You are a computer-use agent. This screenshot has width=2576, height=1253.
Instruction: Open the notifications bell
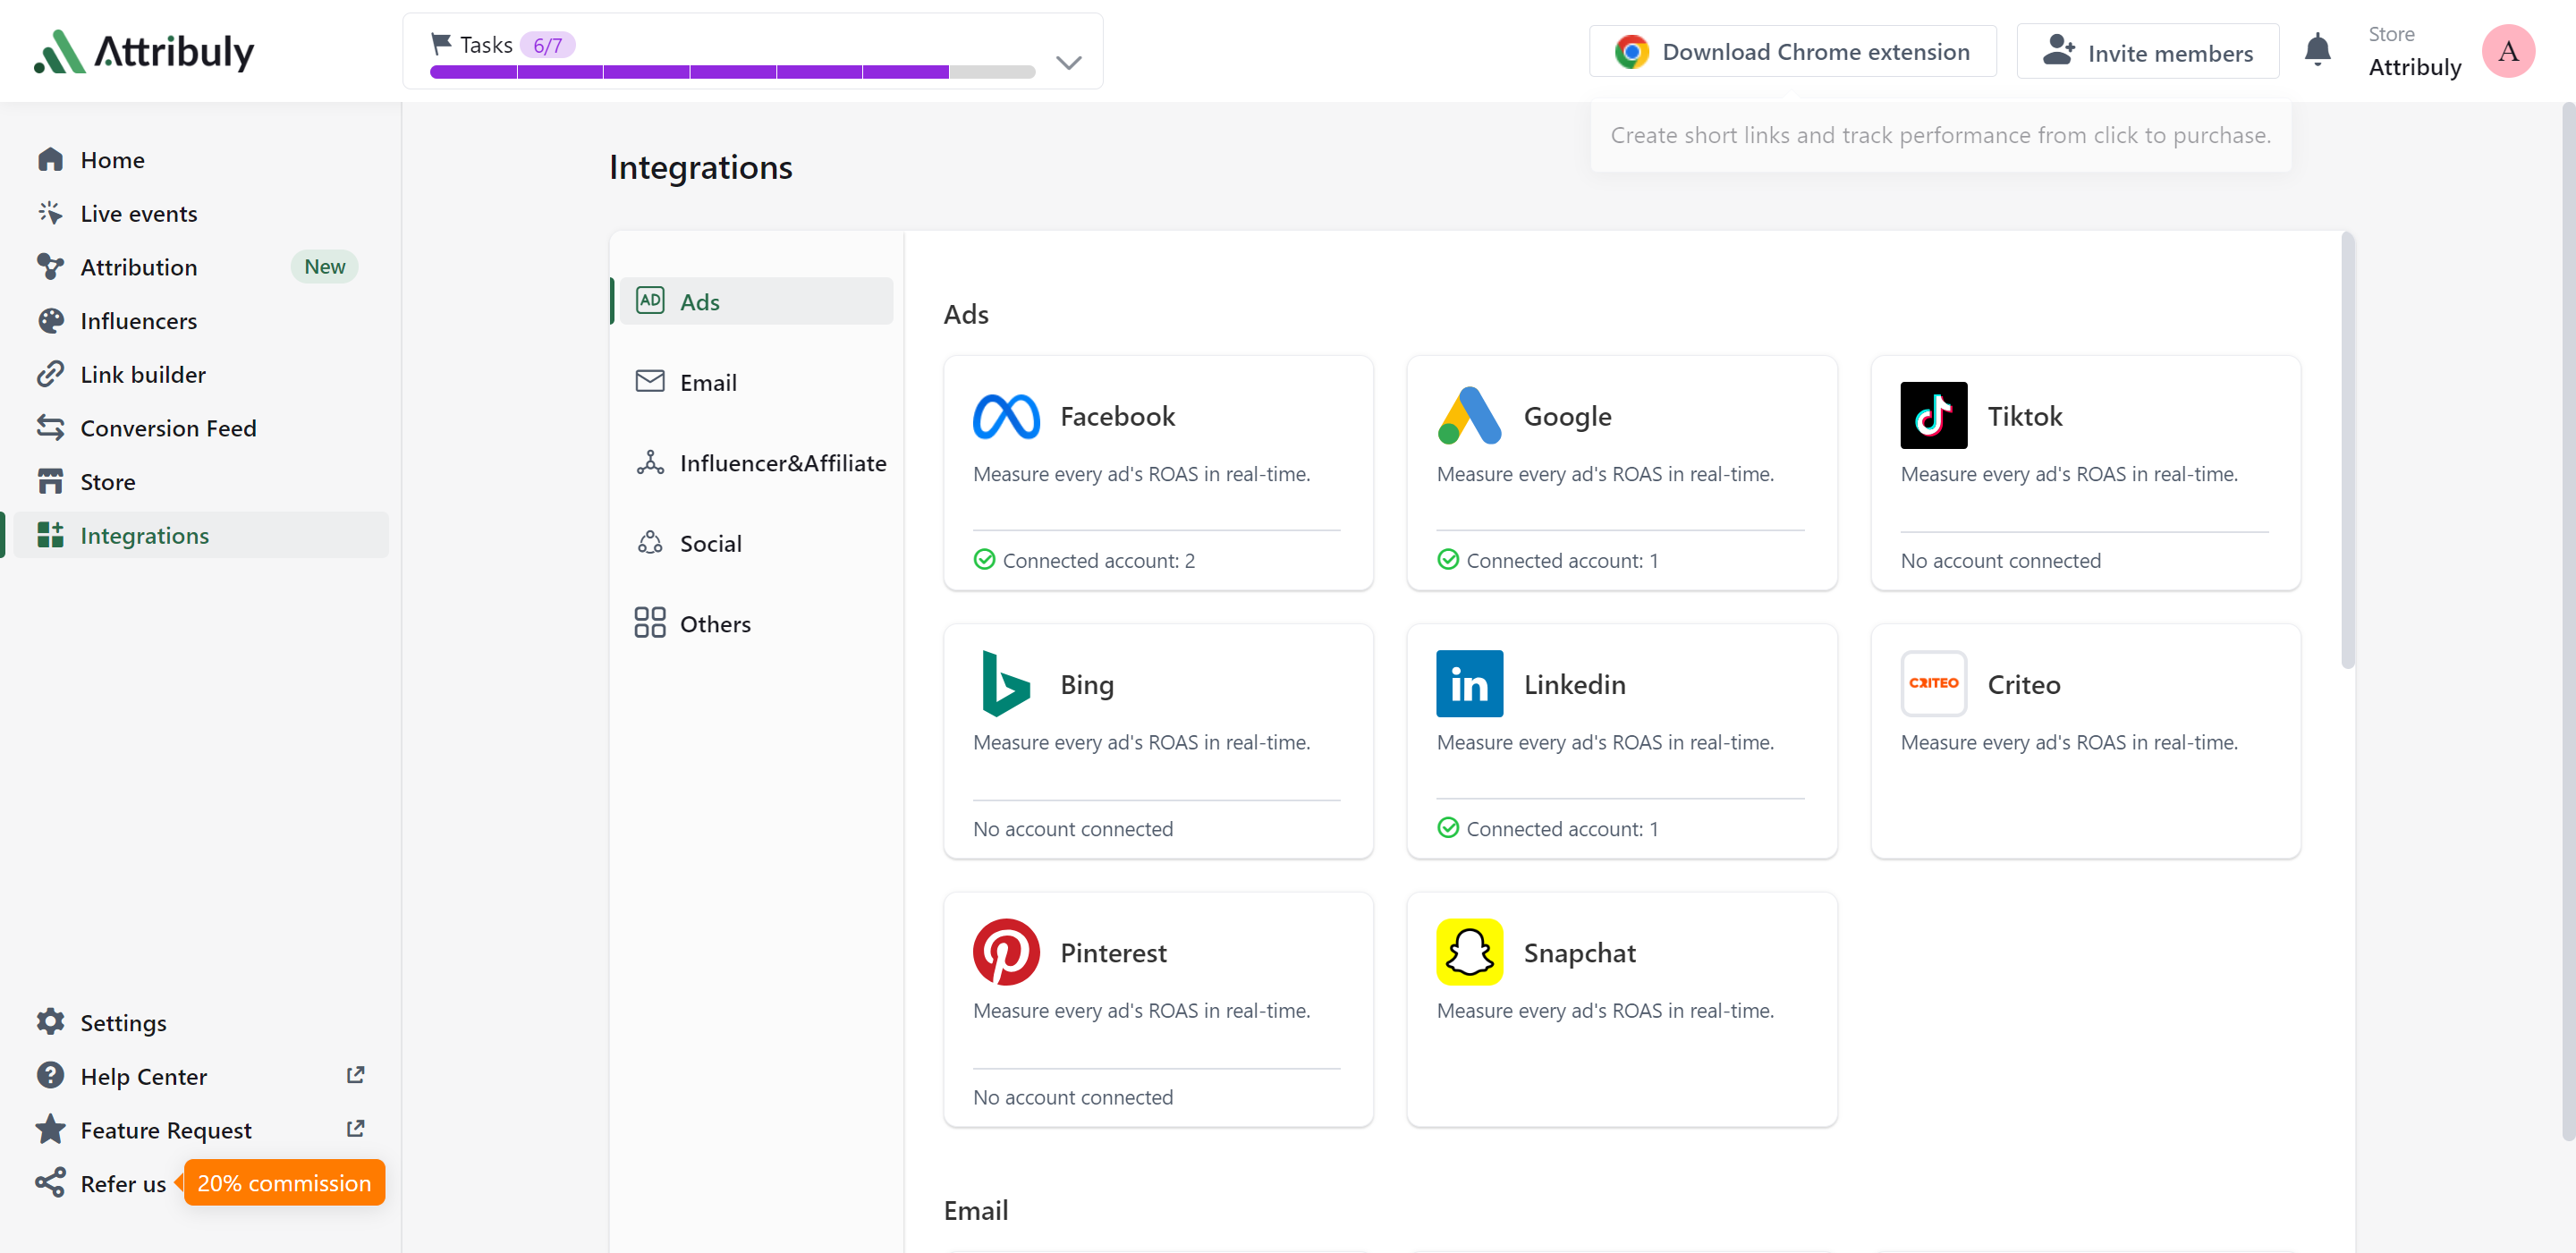click(x=2317, y=50)
